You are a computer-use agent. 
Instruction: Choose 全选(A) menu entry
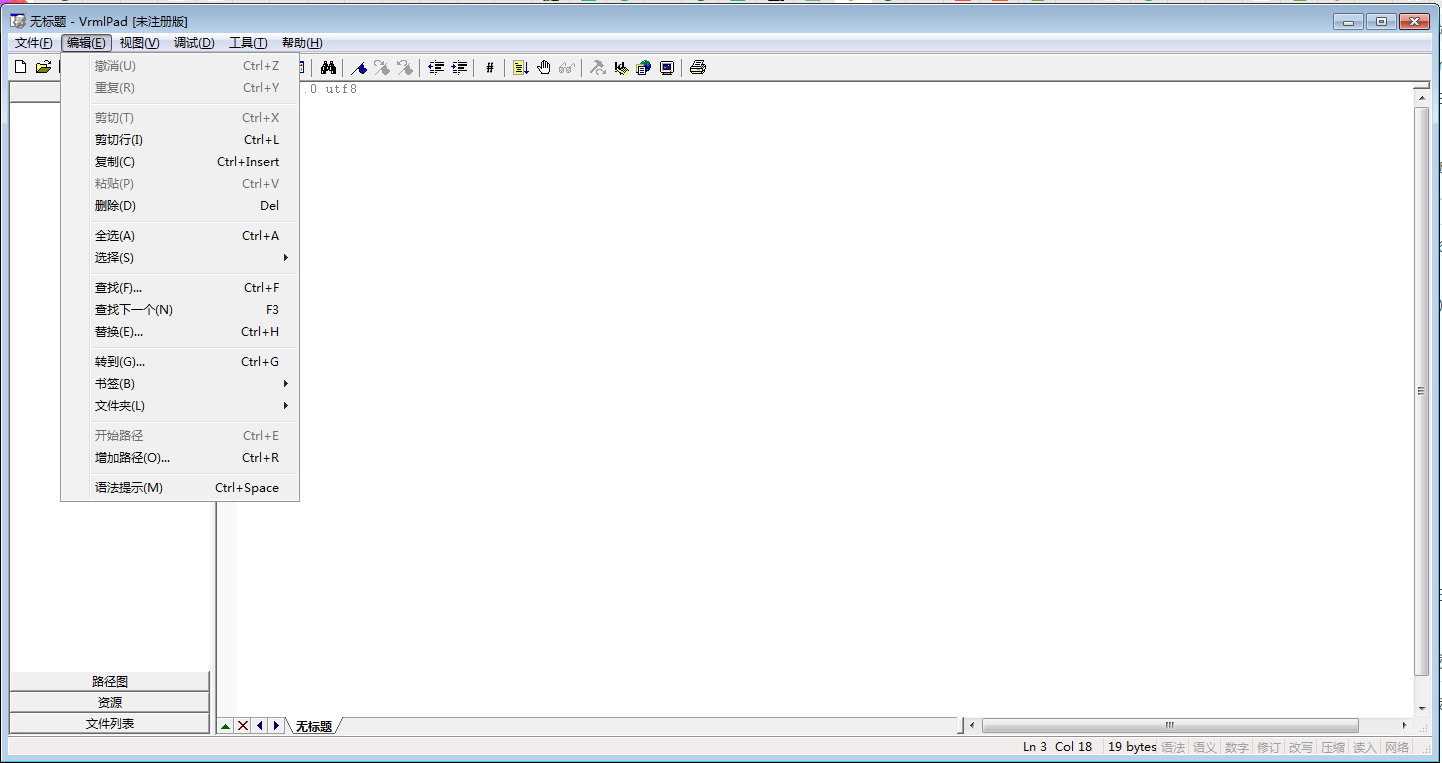coord(180,236)
